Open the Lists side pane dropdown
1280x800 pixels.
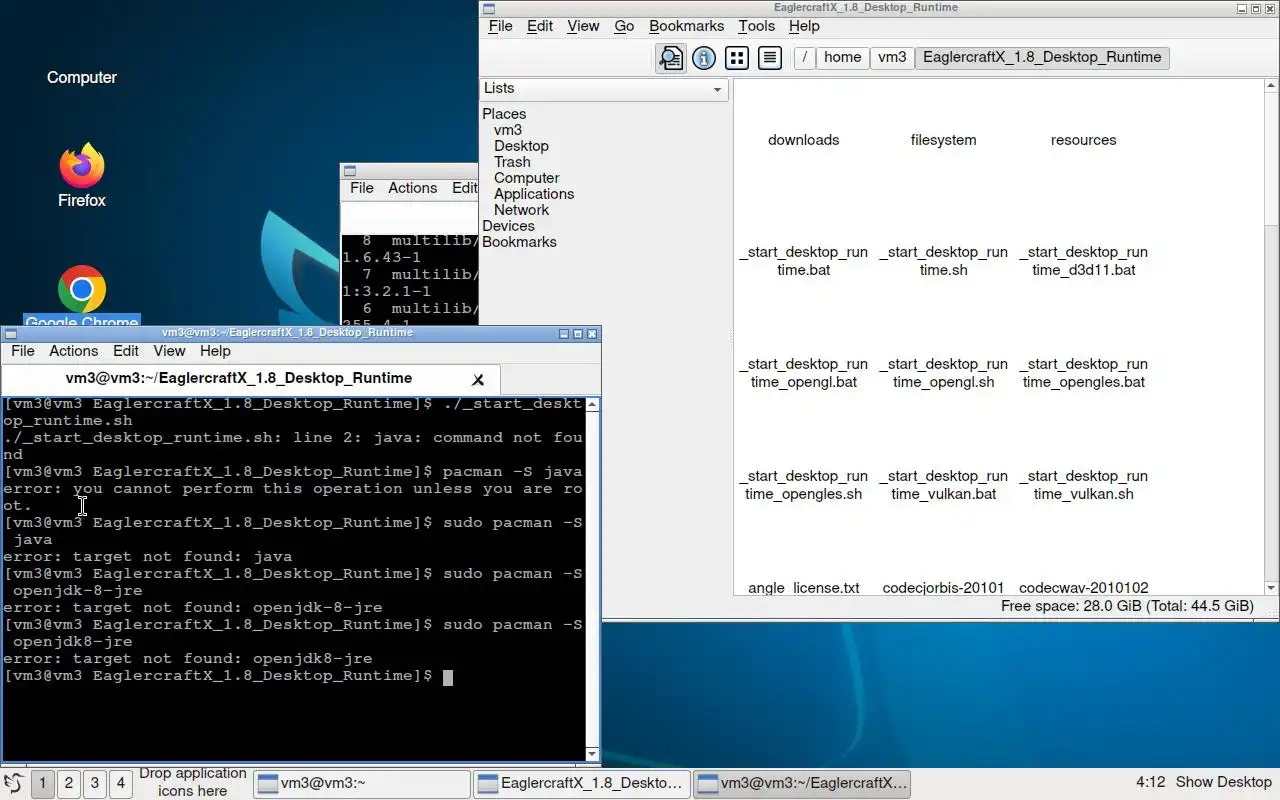pos(604,89)
